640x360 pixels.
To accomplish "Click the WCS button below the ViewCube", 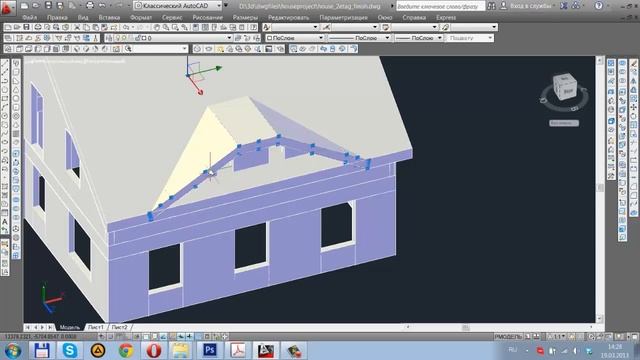I will click(x=564, y=123).
